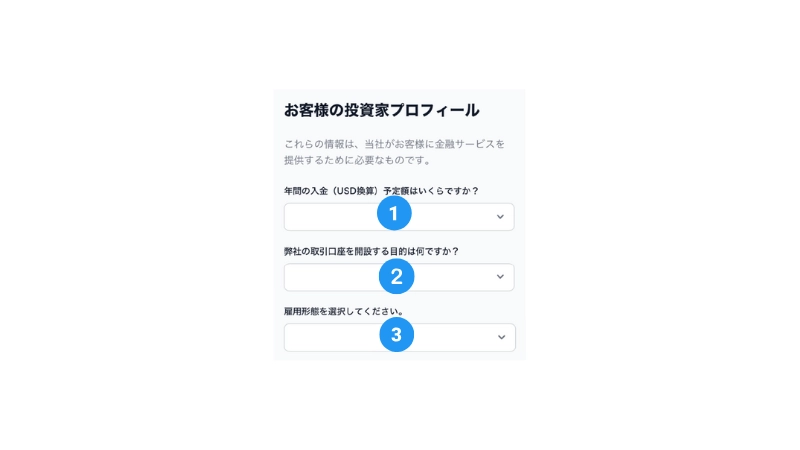Open the 年間の入金 予定額 dropdown field
Viewport: 800px width, 450px height.
(399, 217)
